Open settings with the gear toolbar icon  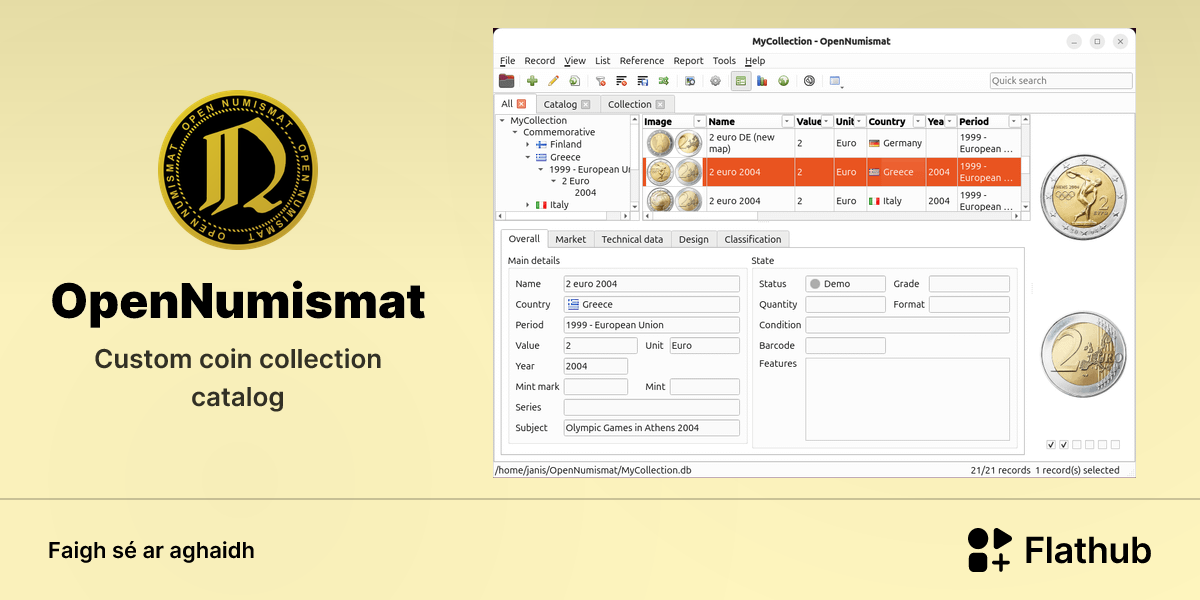[715, 81]
